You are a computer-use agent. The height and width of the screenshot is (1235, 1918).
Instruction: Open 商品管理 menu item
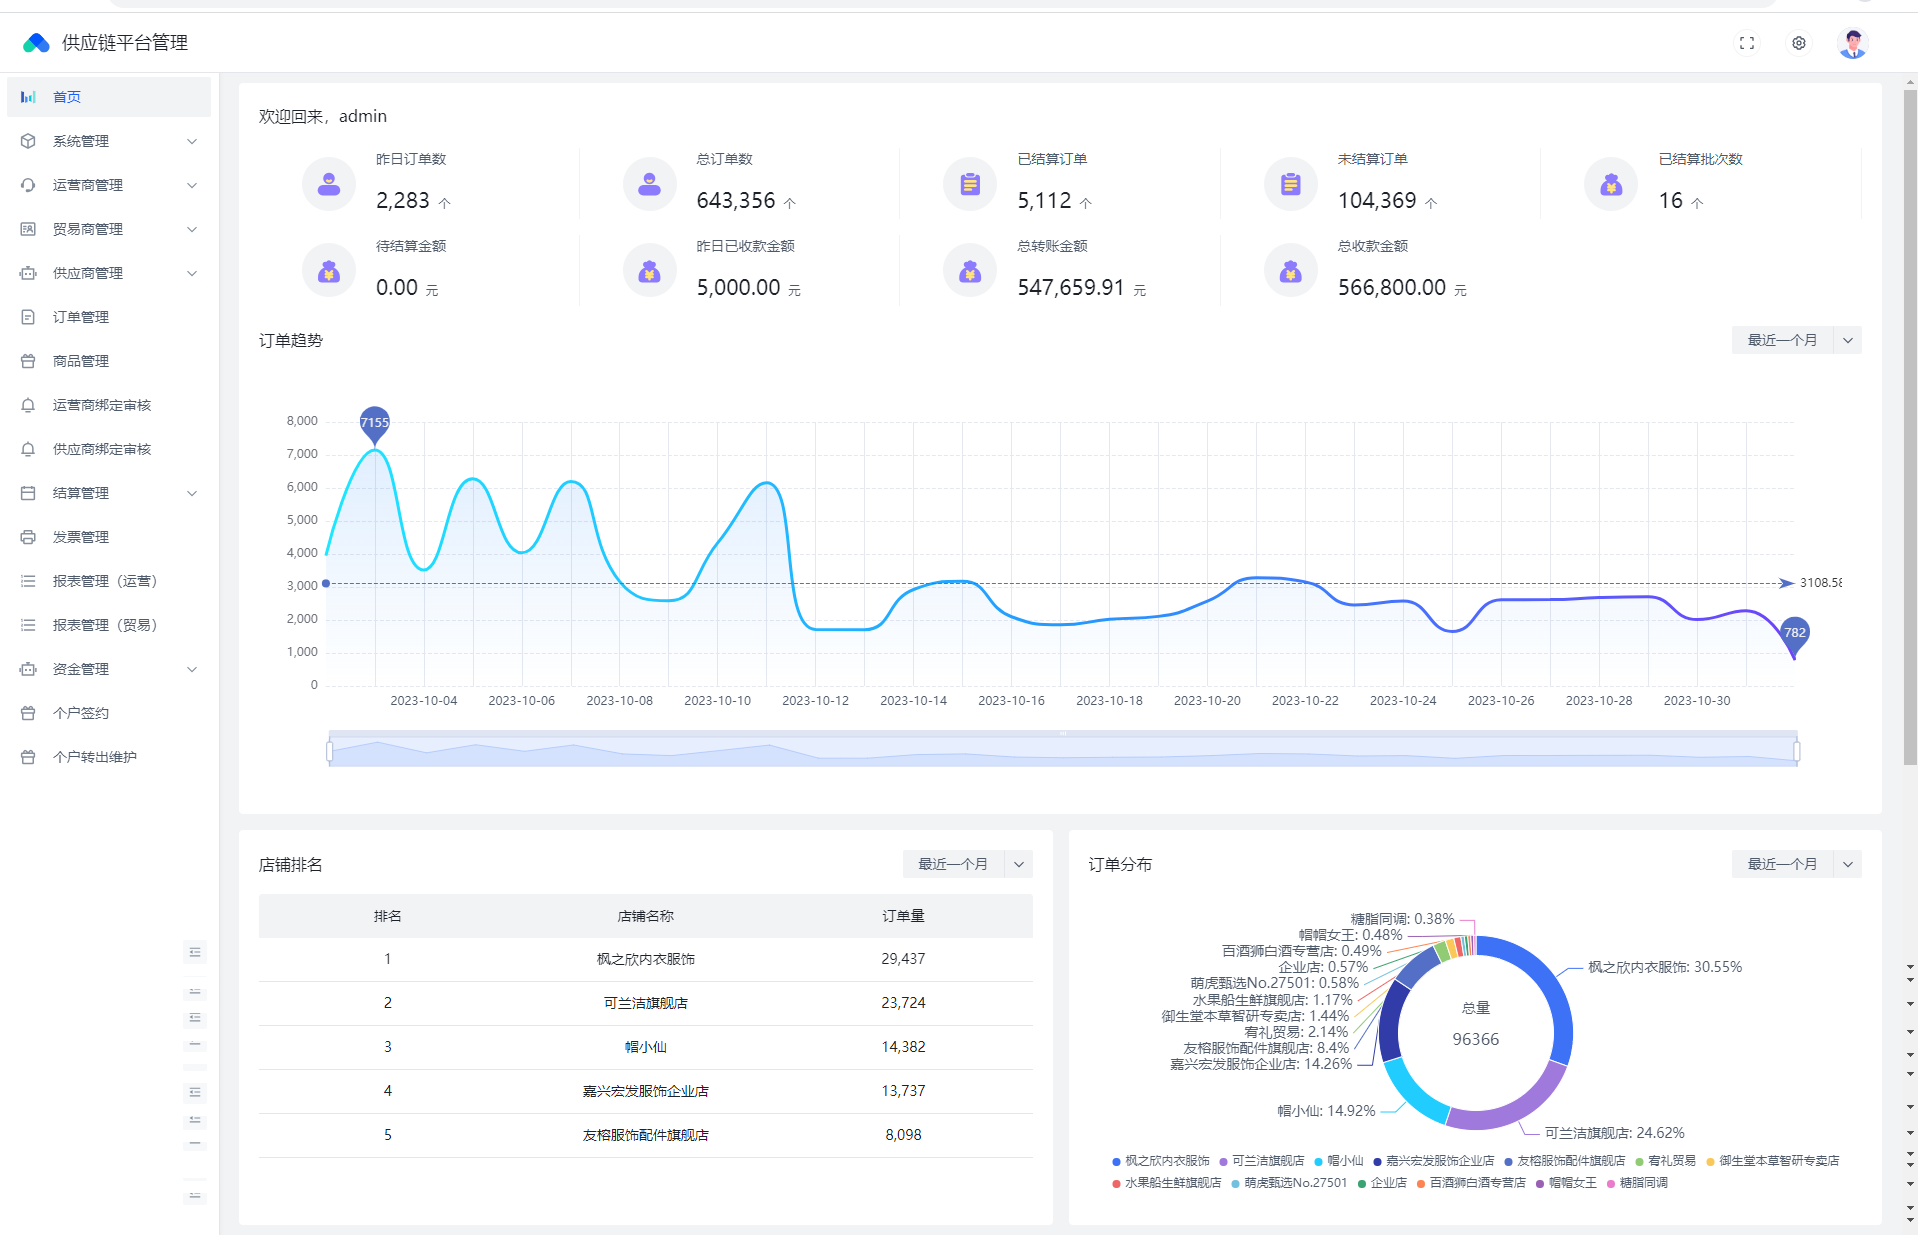(x=109, y=361)
